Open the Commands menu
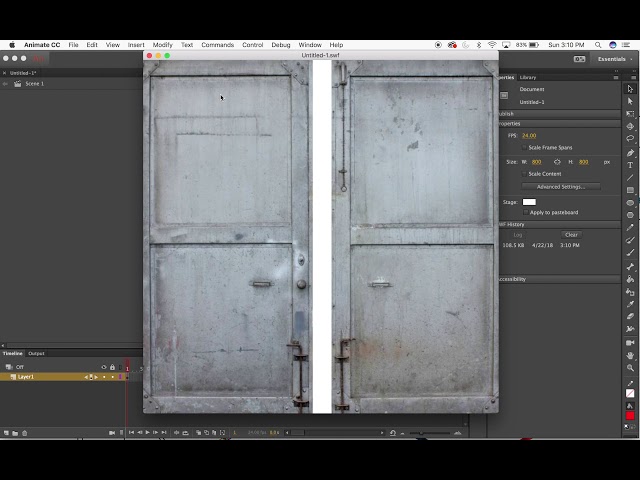 click(218, 45)
